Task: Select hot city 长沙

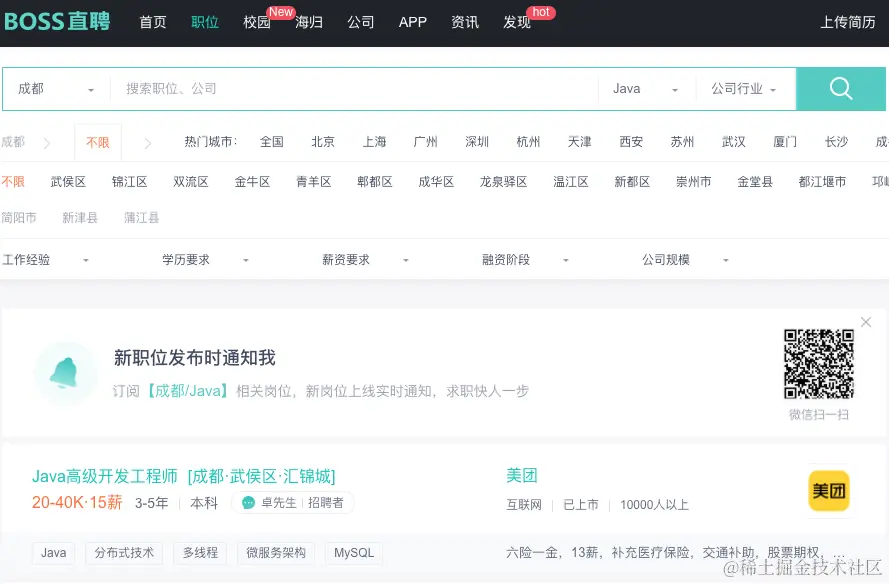Action: (x=836, y=142)
